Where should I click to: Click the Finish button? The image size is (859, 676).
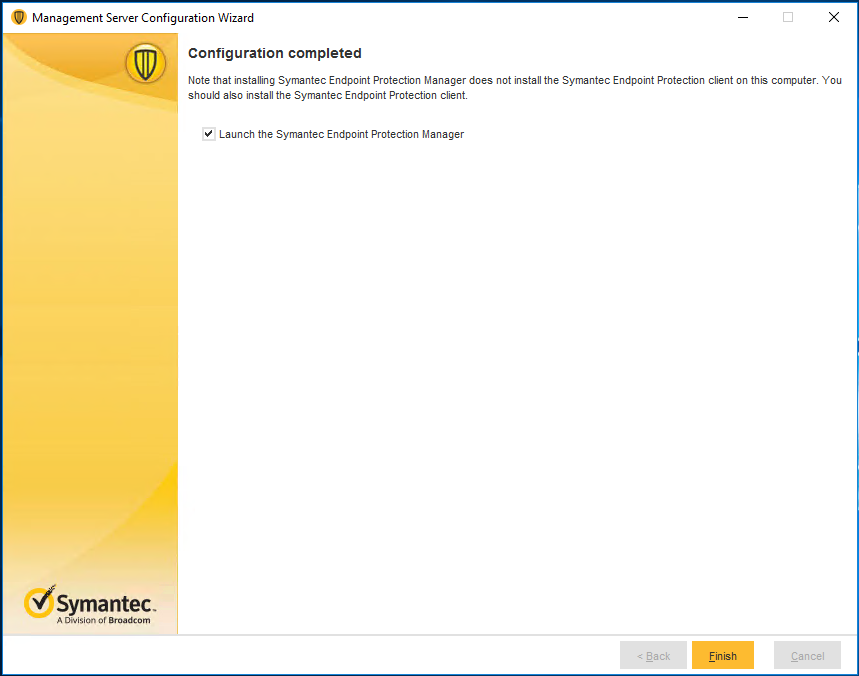pos(723,655)
